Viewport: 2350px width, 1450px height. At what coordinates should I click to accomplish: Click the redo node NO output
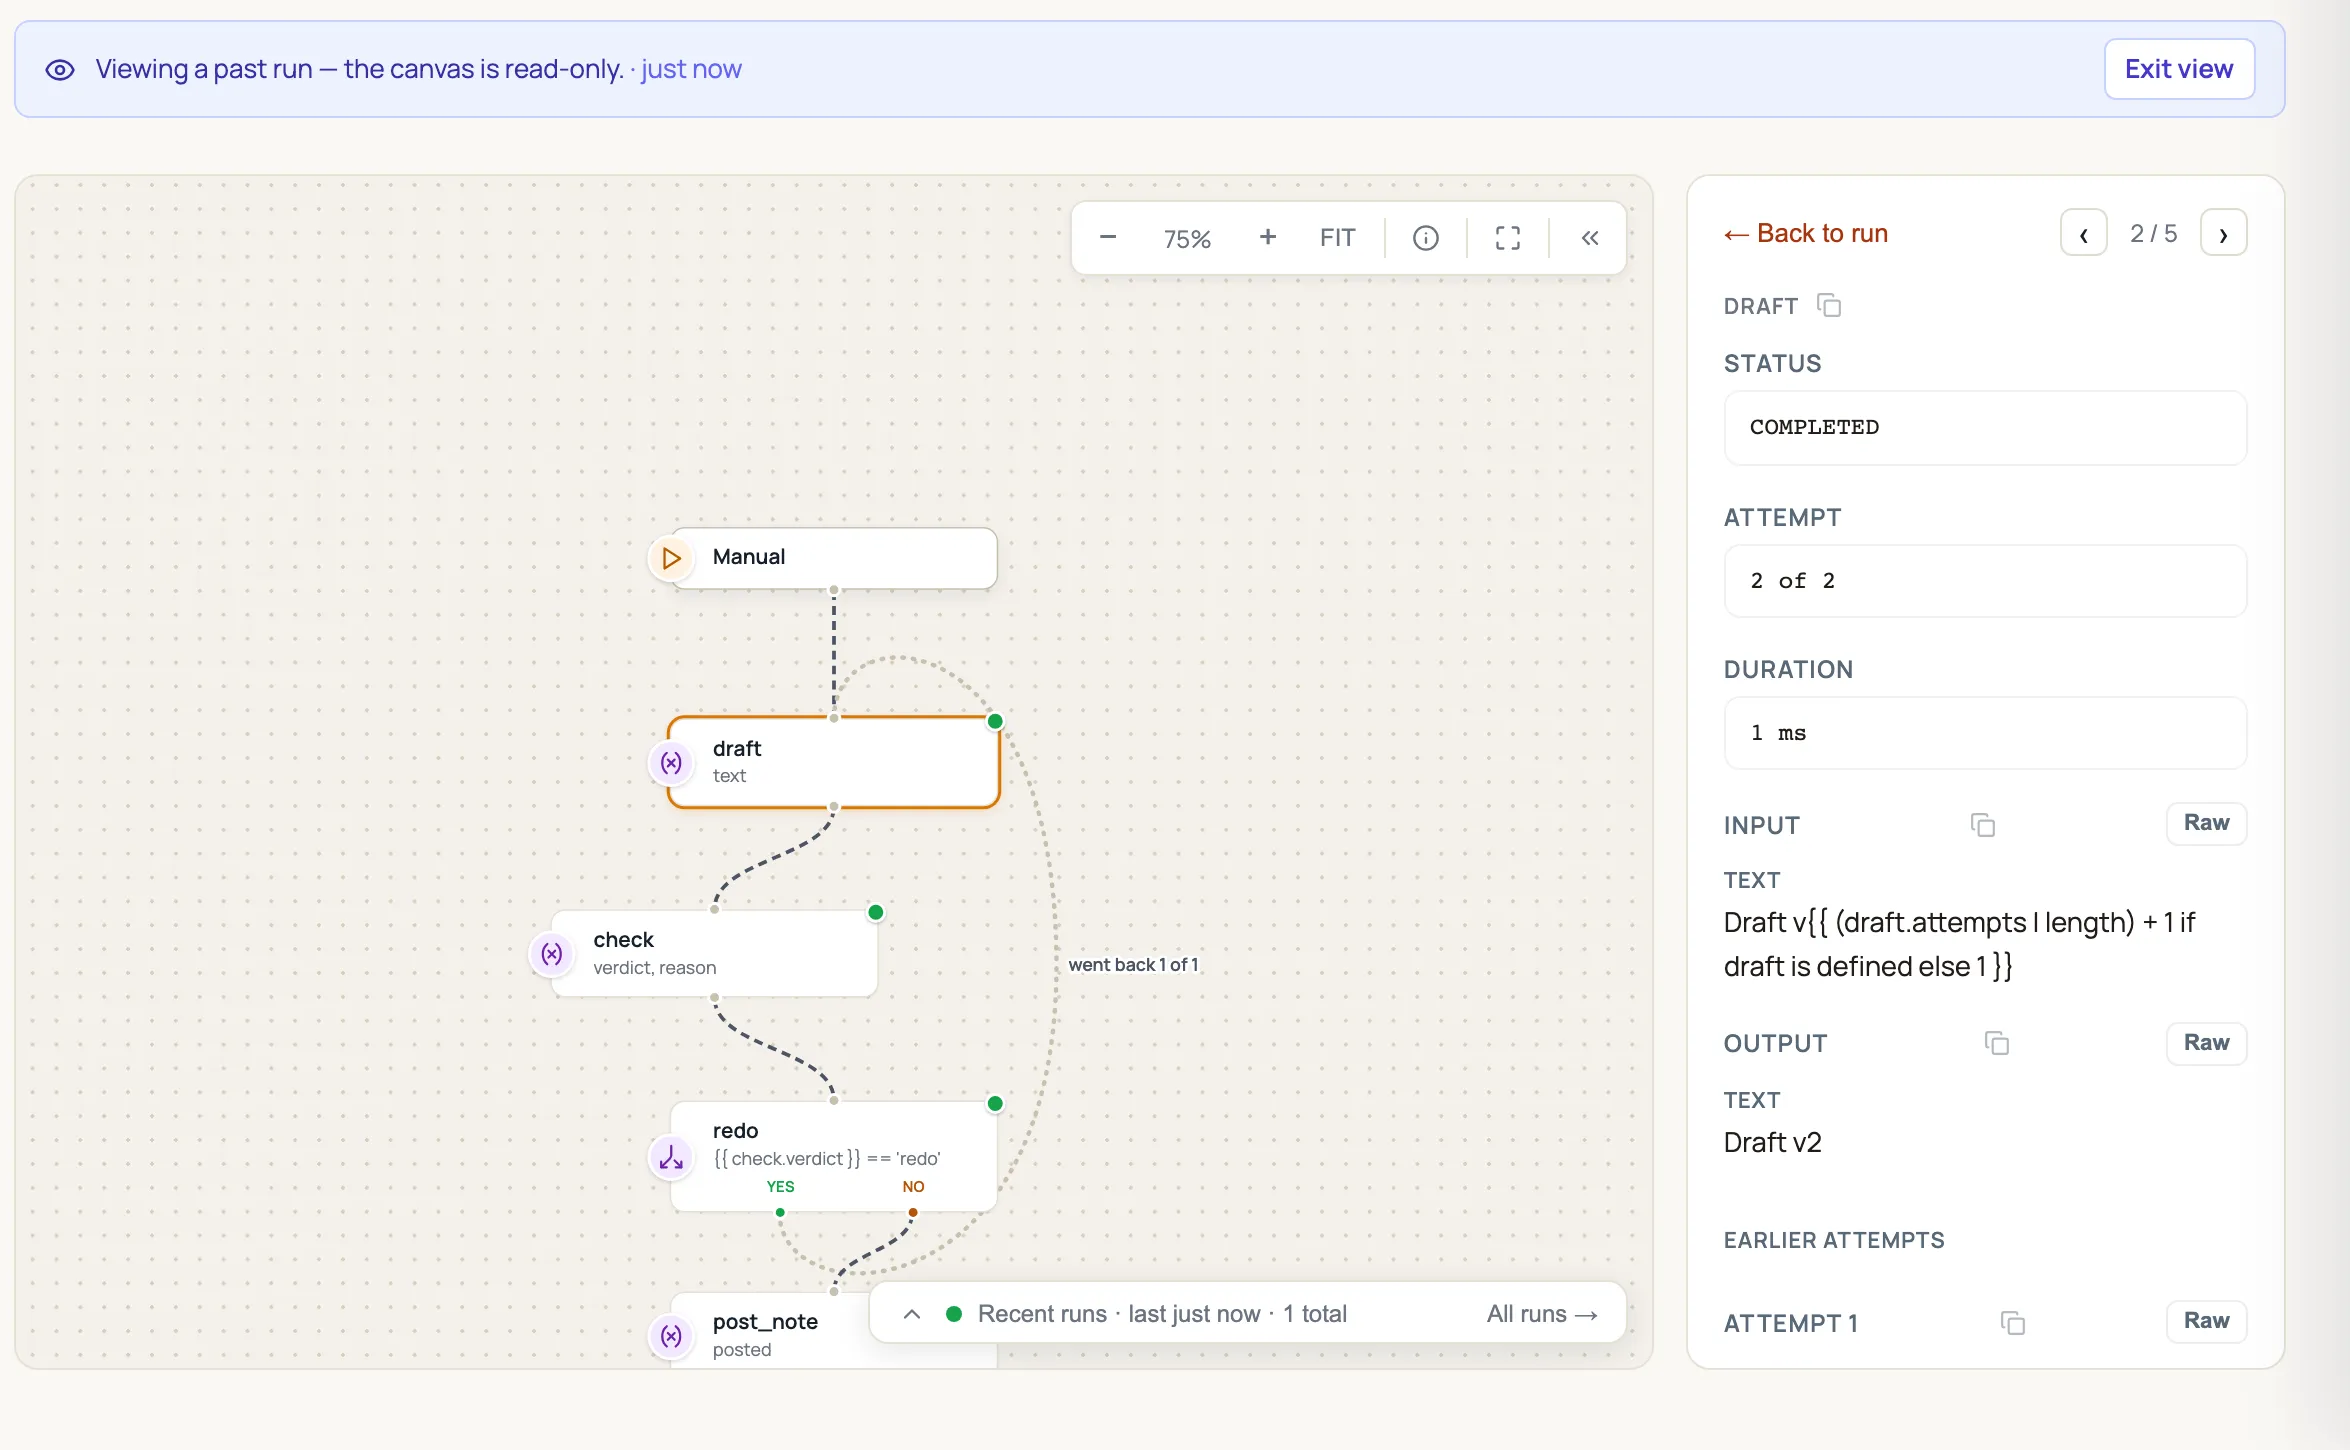click(x=913, y=1211)
